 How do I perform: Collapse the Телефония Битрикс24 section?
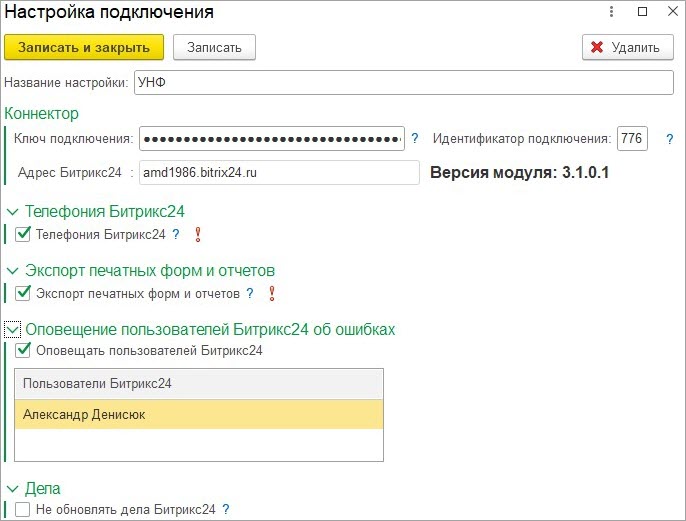click(12, 212)
